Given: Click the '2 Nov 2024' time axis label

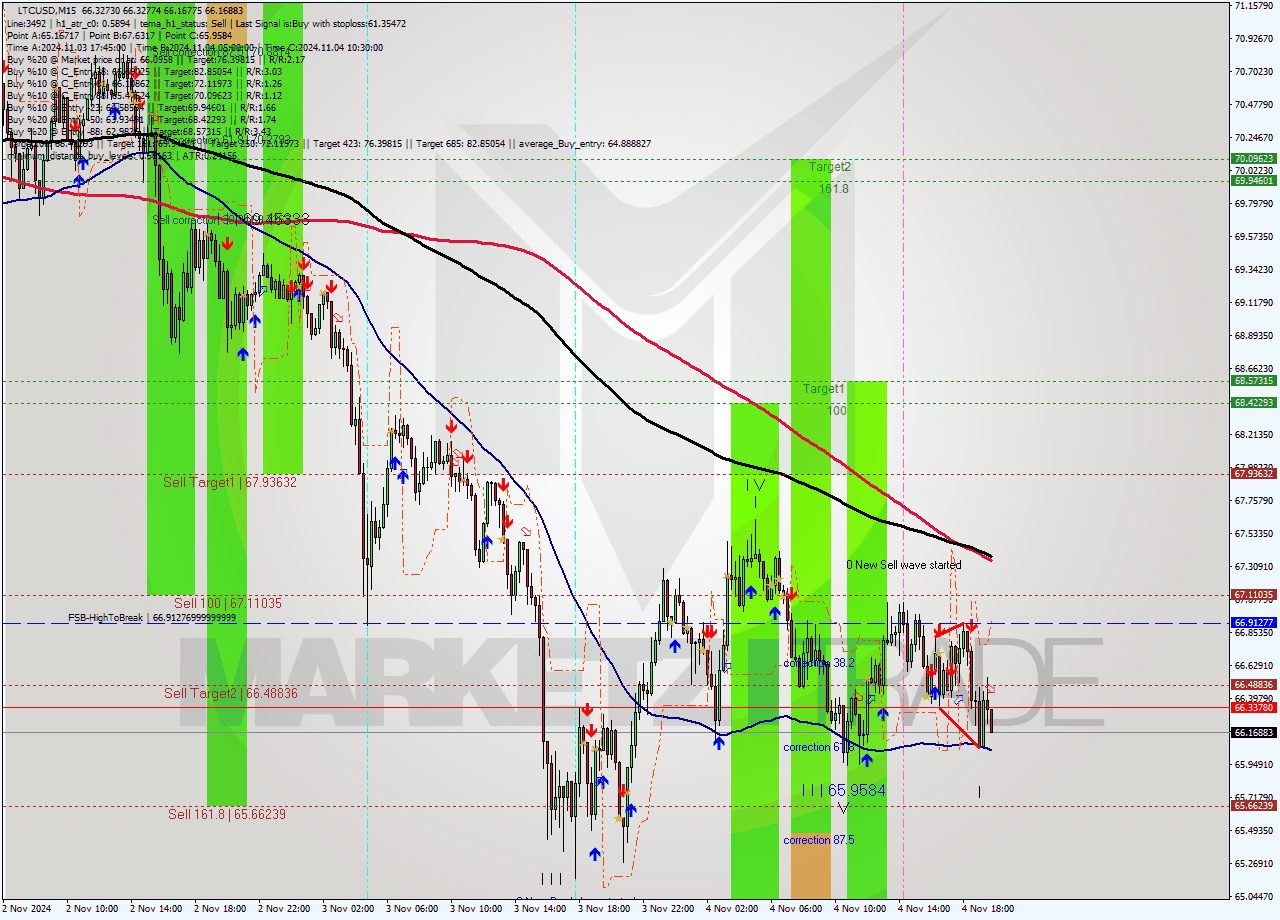Looking at the screenshot, I should click(x=28, y=909).
